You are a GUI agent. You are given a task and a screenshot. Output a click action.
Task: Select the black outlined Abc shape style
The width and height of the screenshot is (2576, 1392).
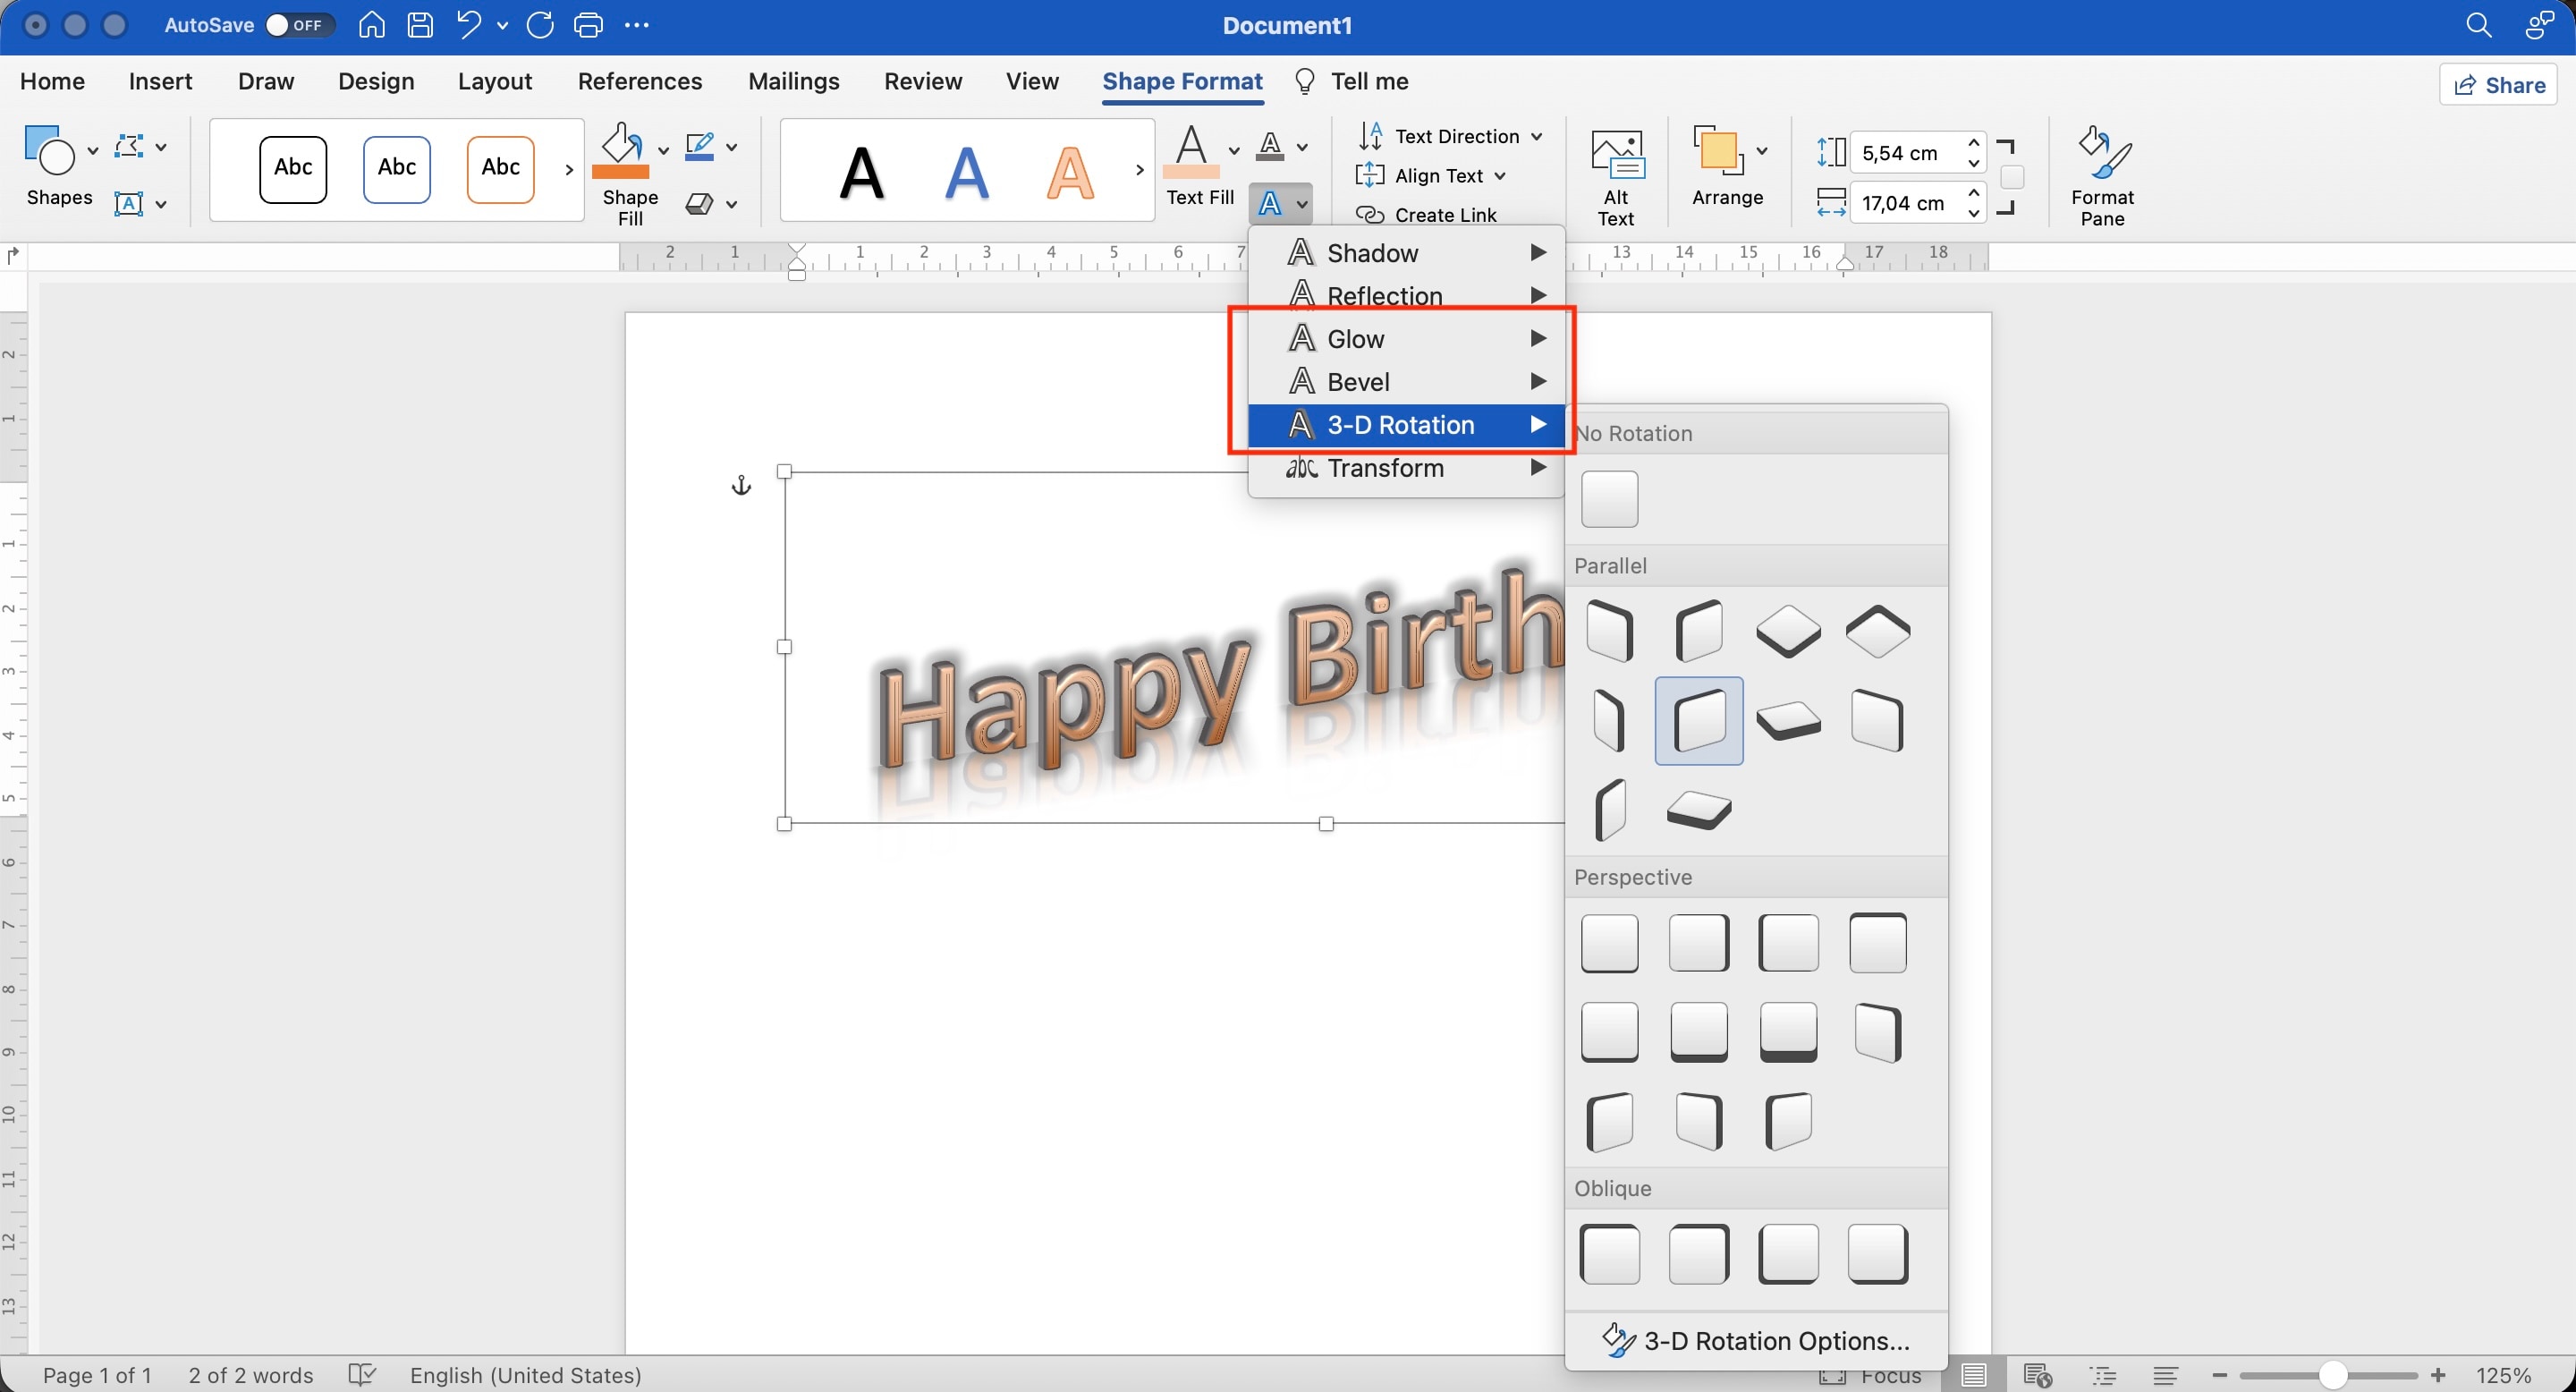click(x=293, y=169)
